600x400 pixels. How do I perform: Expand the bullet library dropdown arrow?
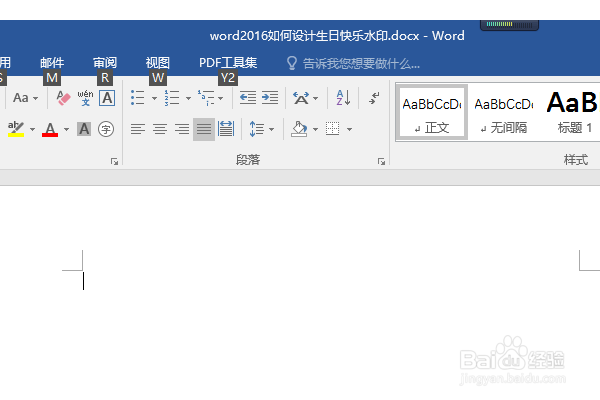click(x=154, y=98)
